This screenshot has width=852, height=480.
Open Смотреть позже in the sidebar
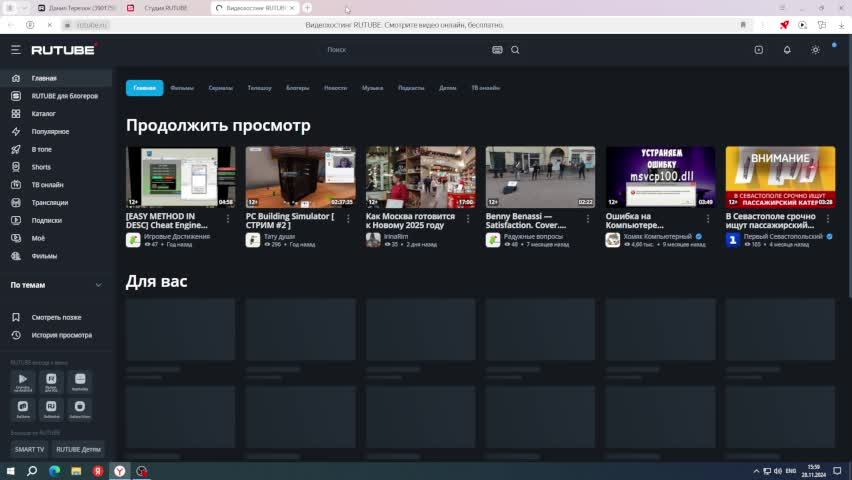point(56,317)
